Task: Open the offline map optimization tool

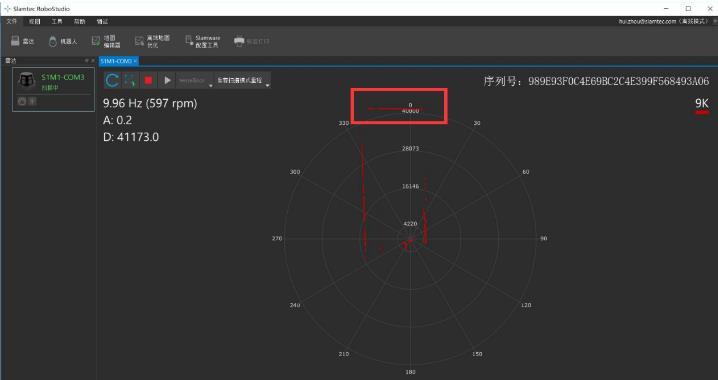Action: coord(152,41)
